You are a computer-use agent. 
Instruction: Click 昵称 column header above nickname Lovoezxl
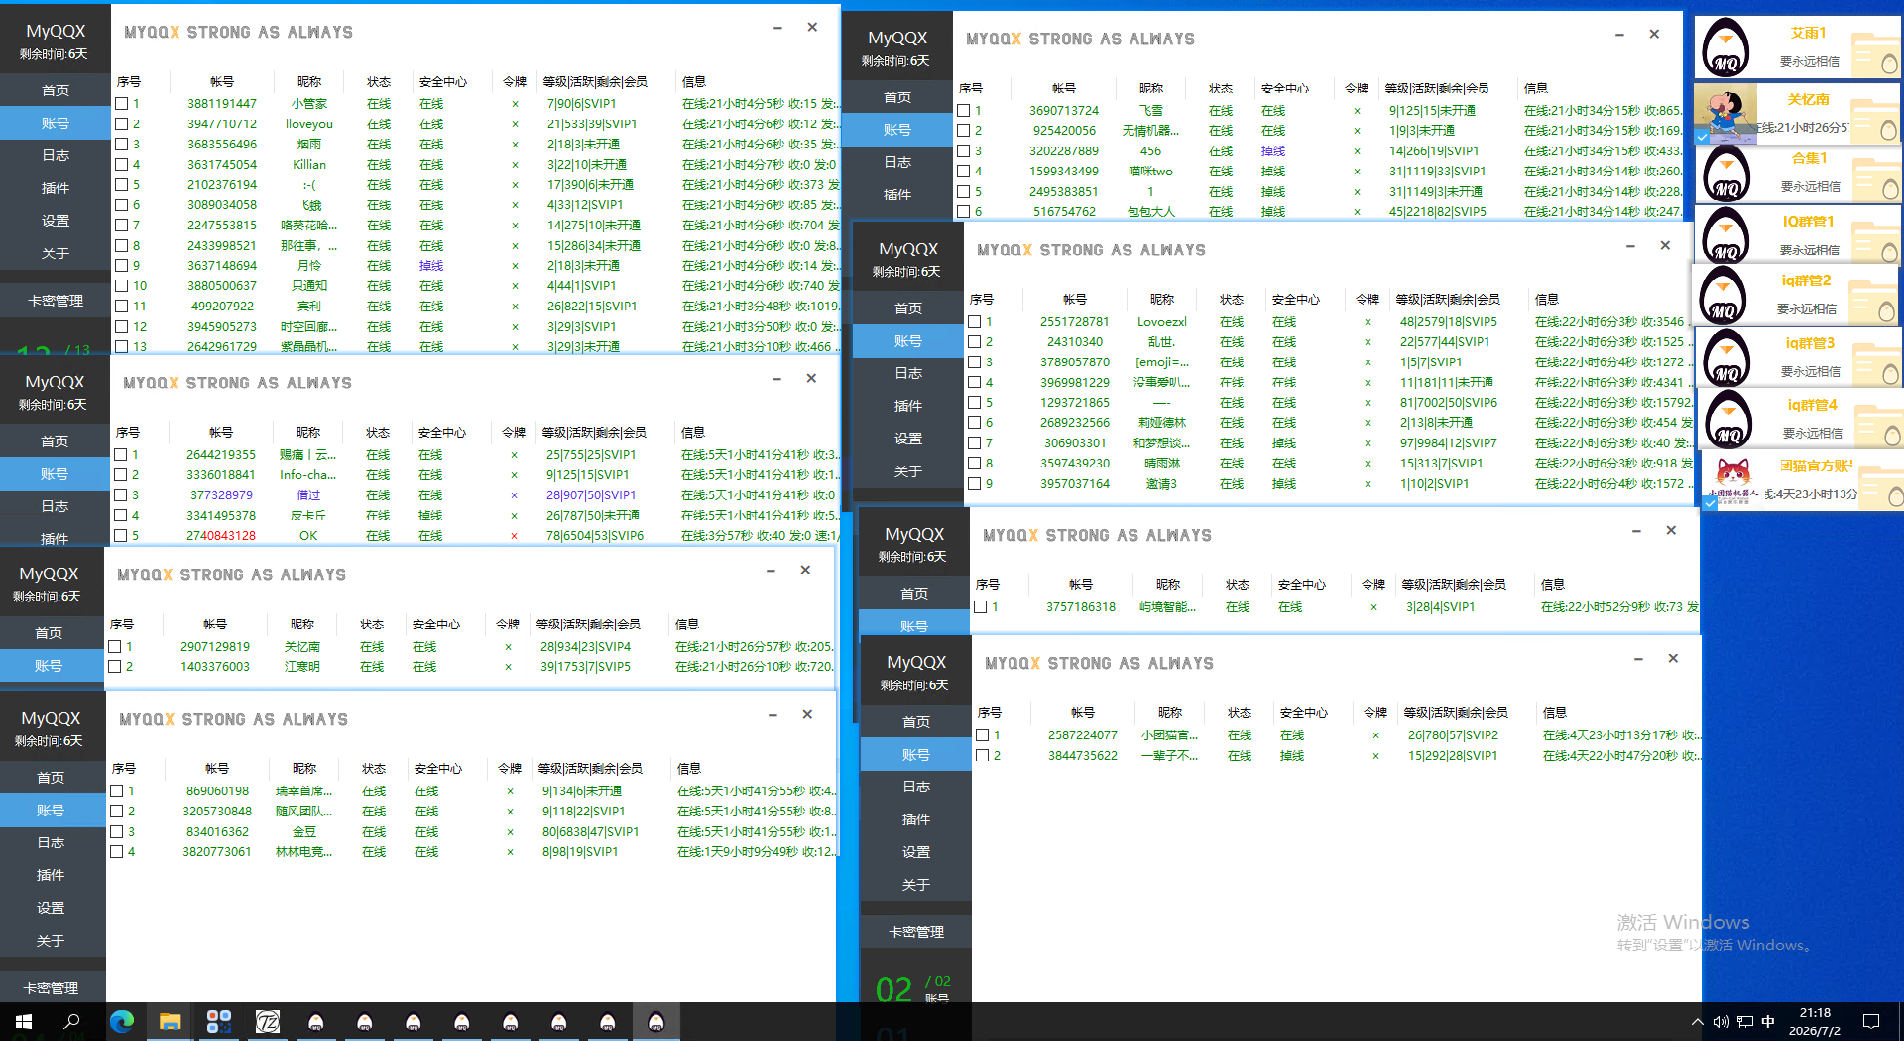coord(1162,300)
